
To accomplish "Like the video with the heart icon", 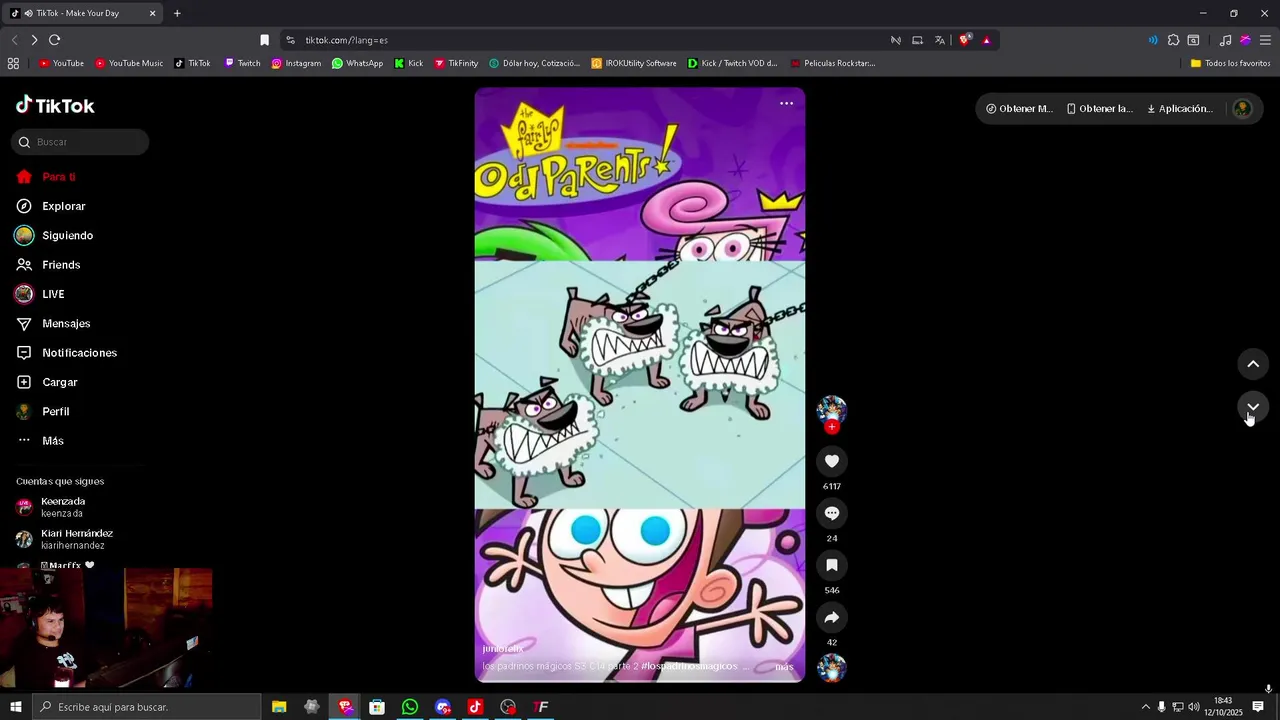I will click(831, 461).
